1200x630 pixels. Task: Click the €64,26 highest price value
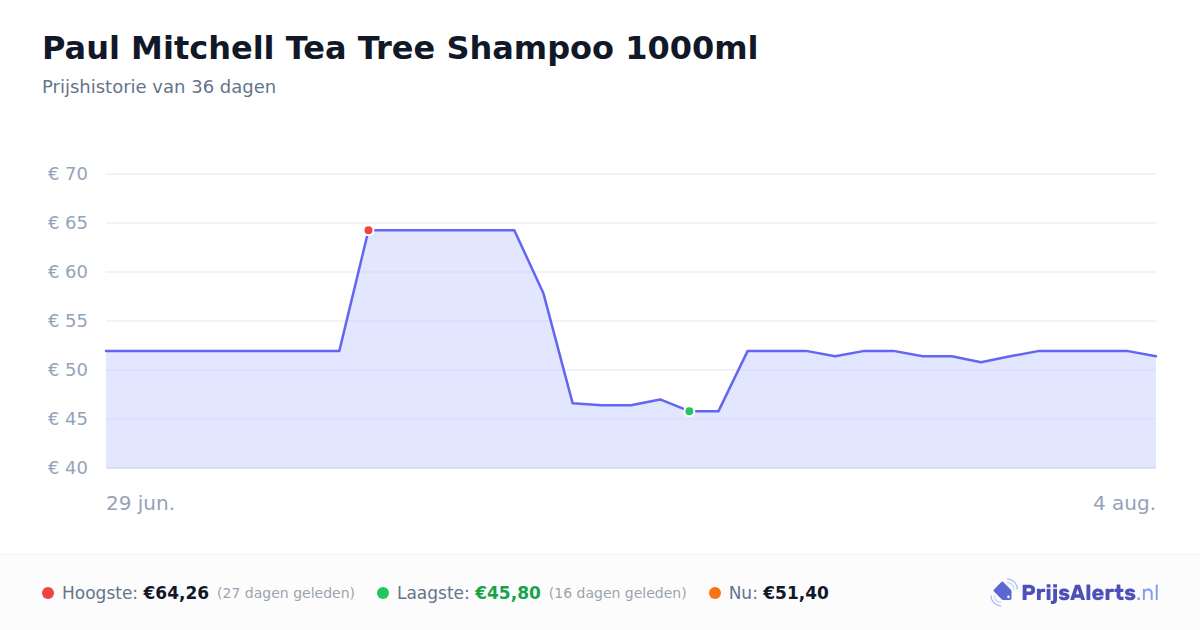click(176, 593)
